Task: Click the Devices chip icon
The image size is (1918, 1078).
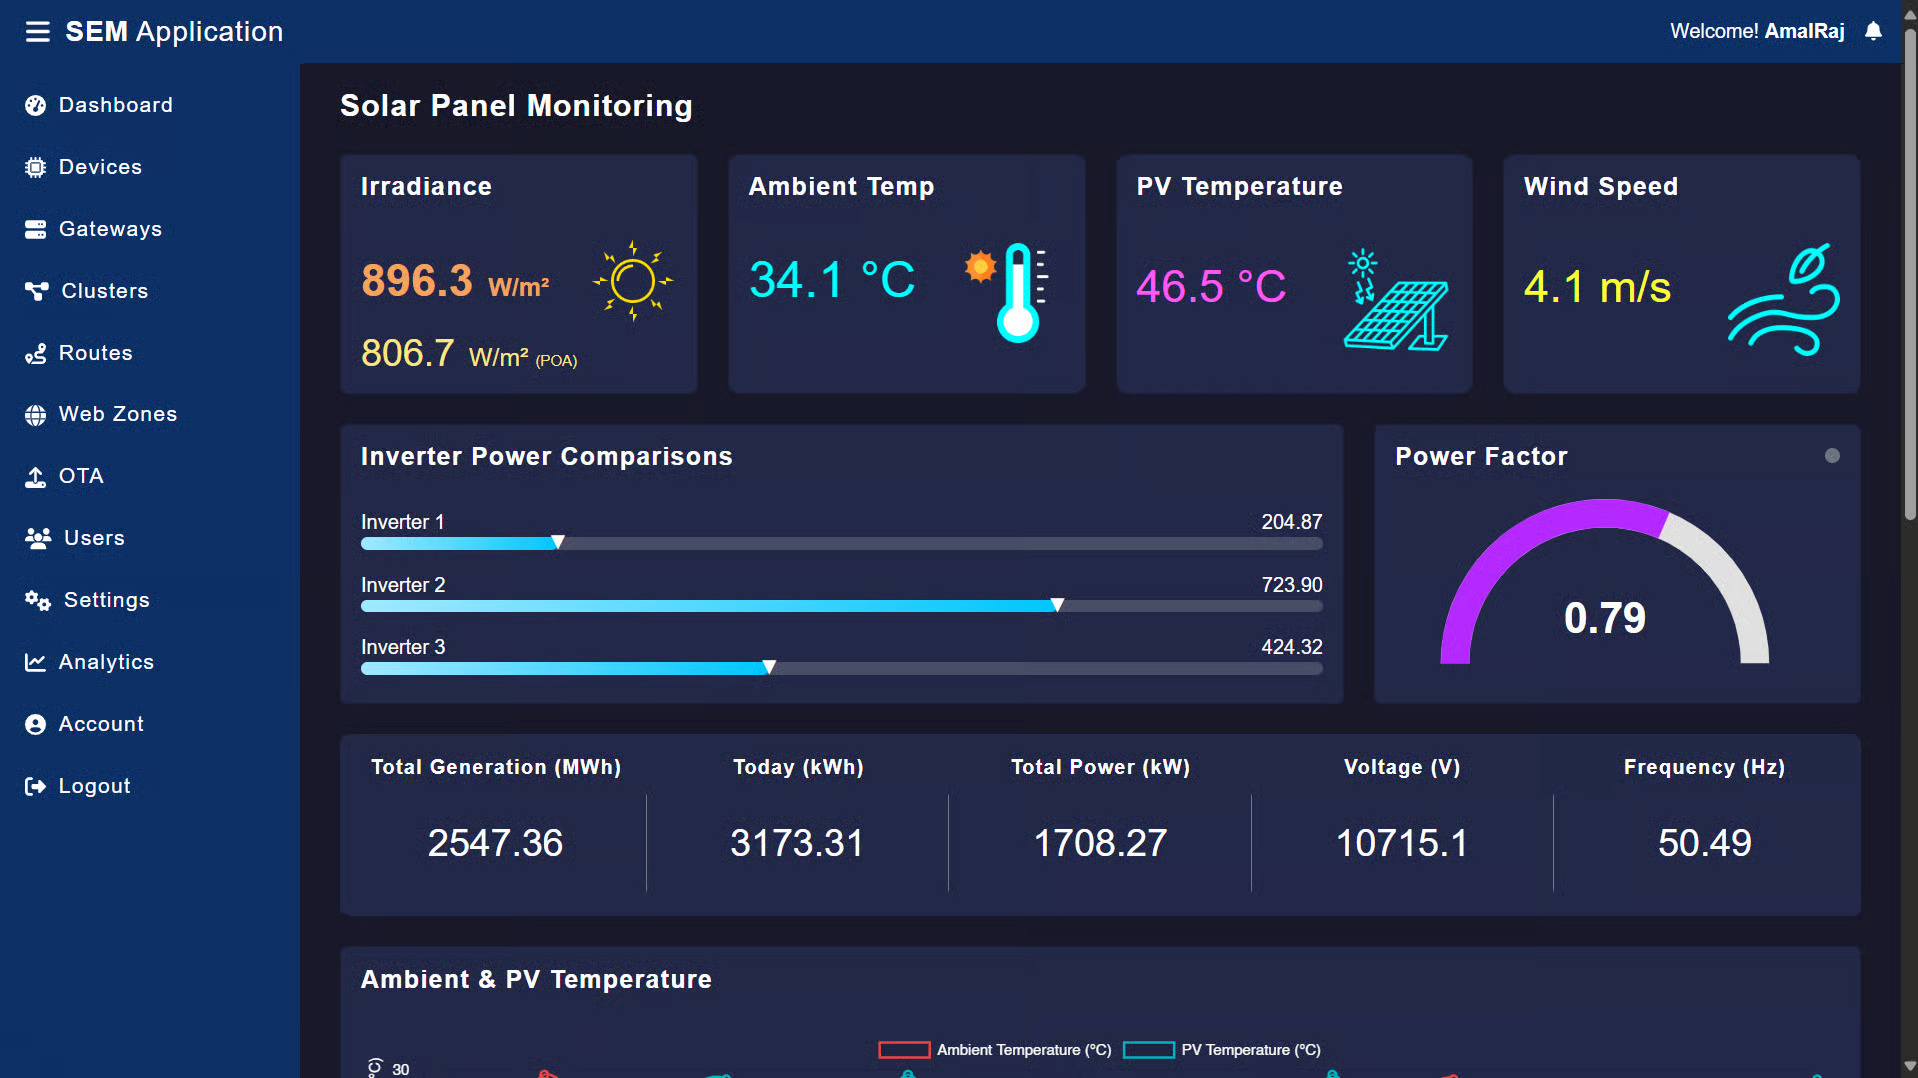Action: [x=35, y=168]
